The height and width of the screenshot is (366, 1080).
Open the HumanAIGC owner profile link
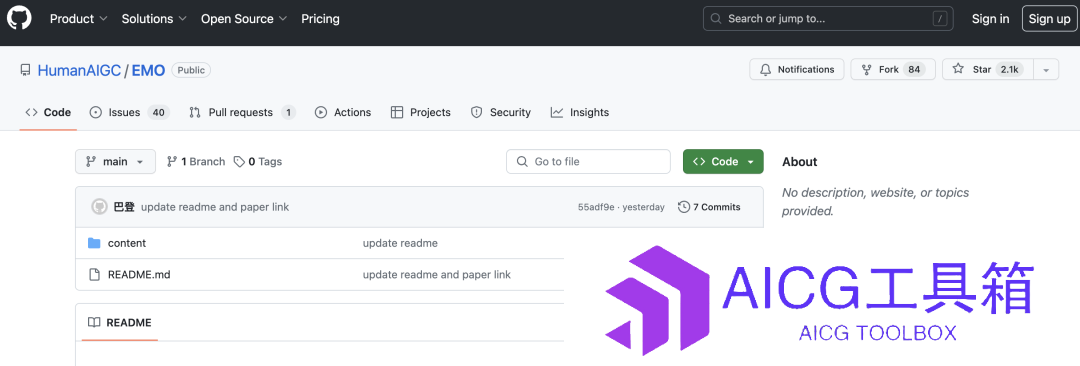[79, 70]
